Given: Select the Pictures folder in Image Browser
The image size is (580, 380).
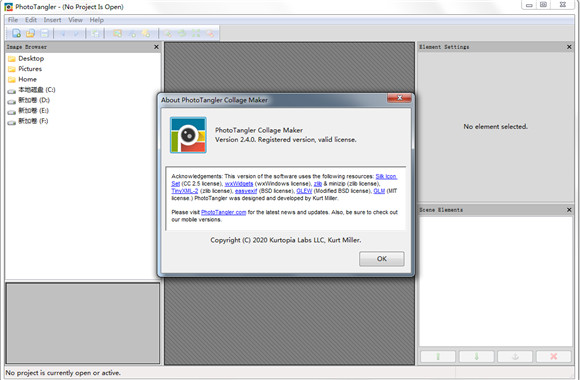Looking at the screenshot, I should coord(25,69).
